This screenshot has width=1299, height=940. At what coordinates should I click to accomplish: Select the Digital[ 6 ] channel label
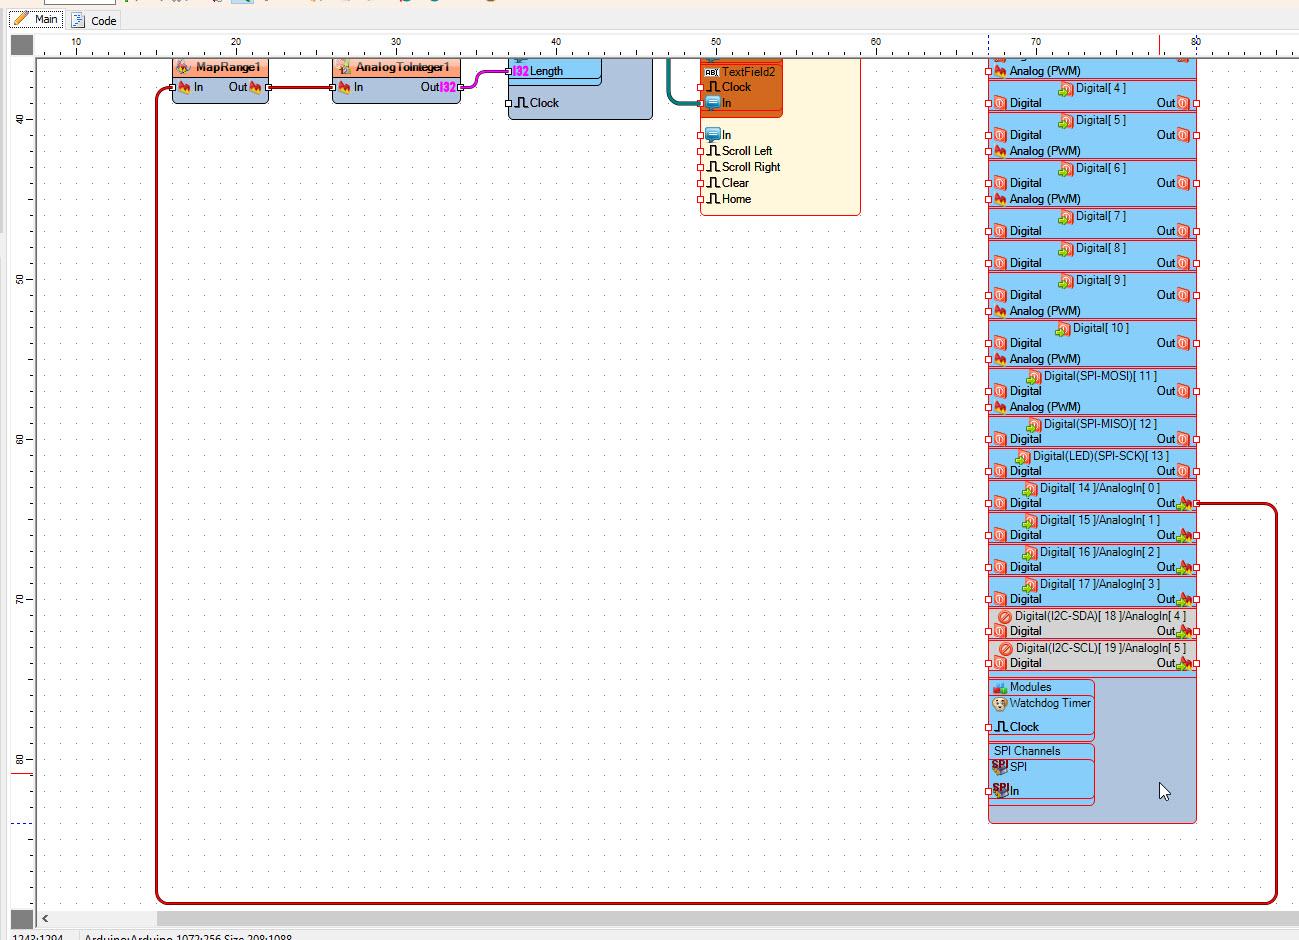coord(1100,168)
